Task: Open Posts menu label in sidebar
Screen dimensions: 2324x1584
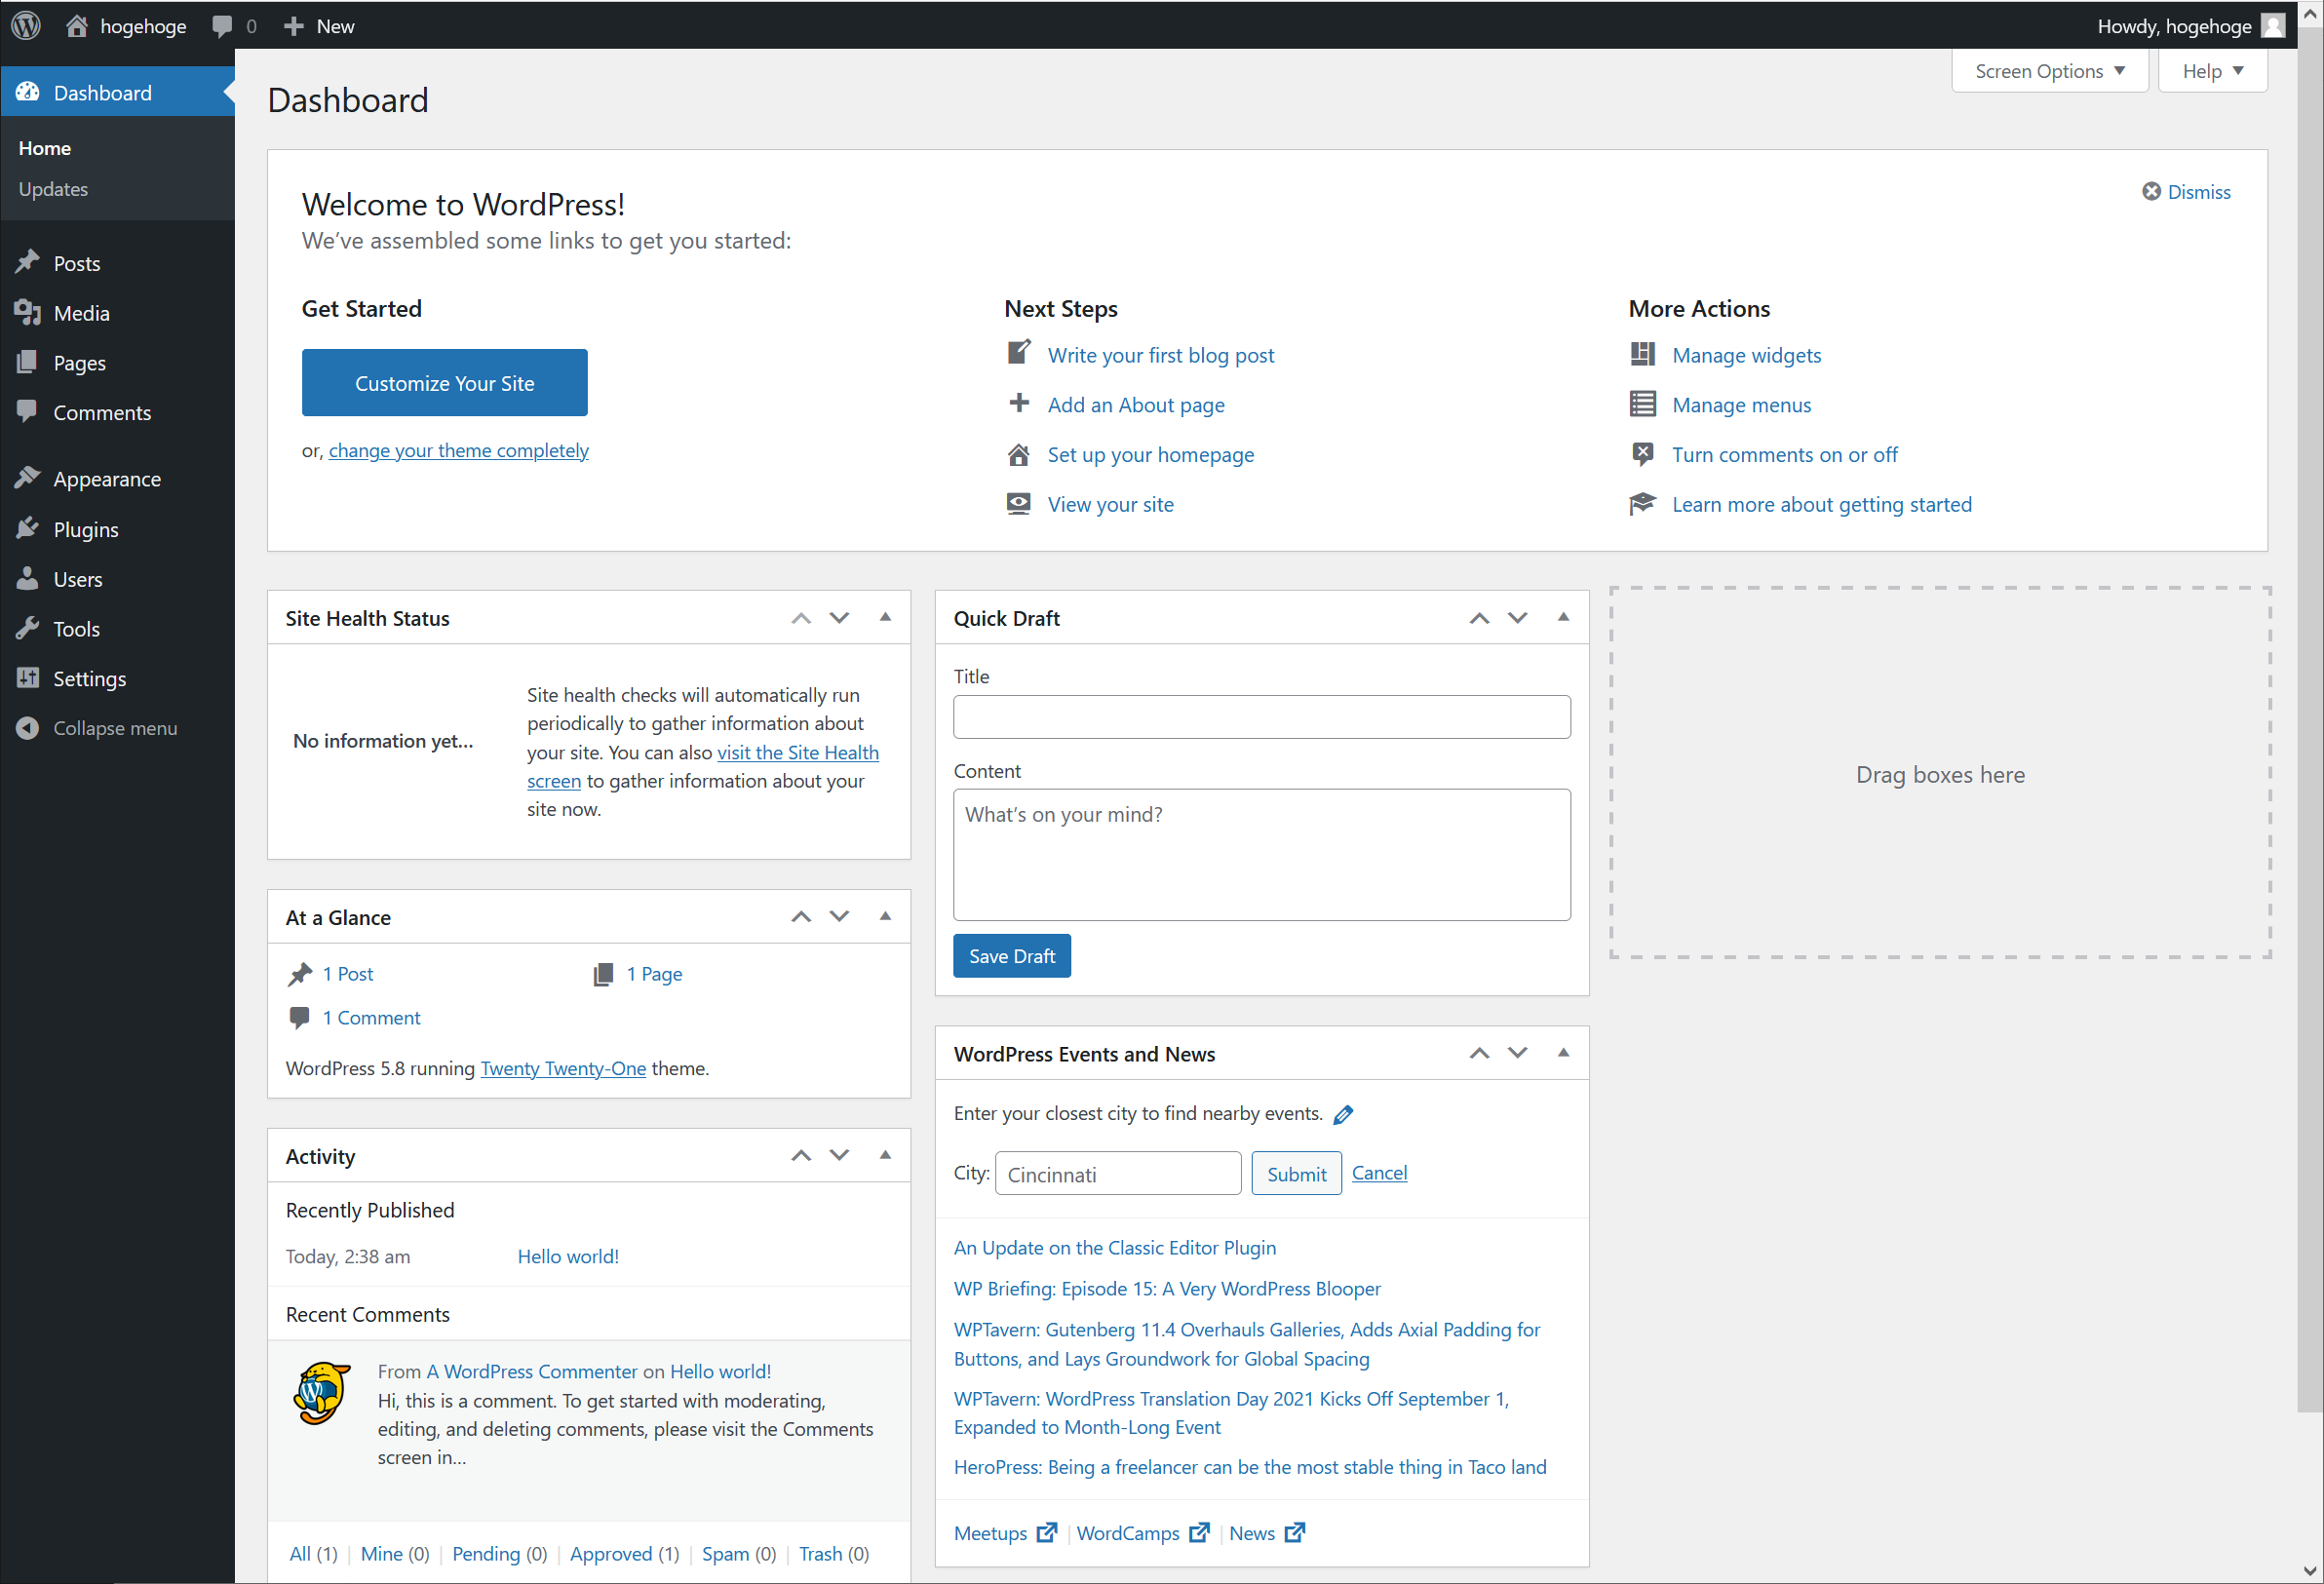Action: pos(77,263)
